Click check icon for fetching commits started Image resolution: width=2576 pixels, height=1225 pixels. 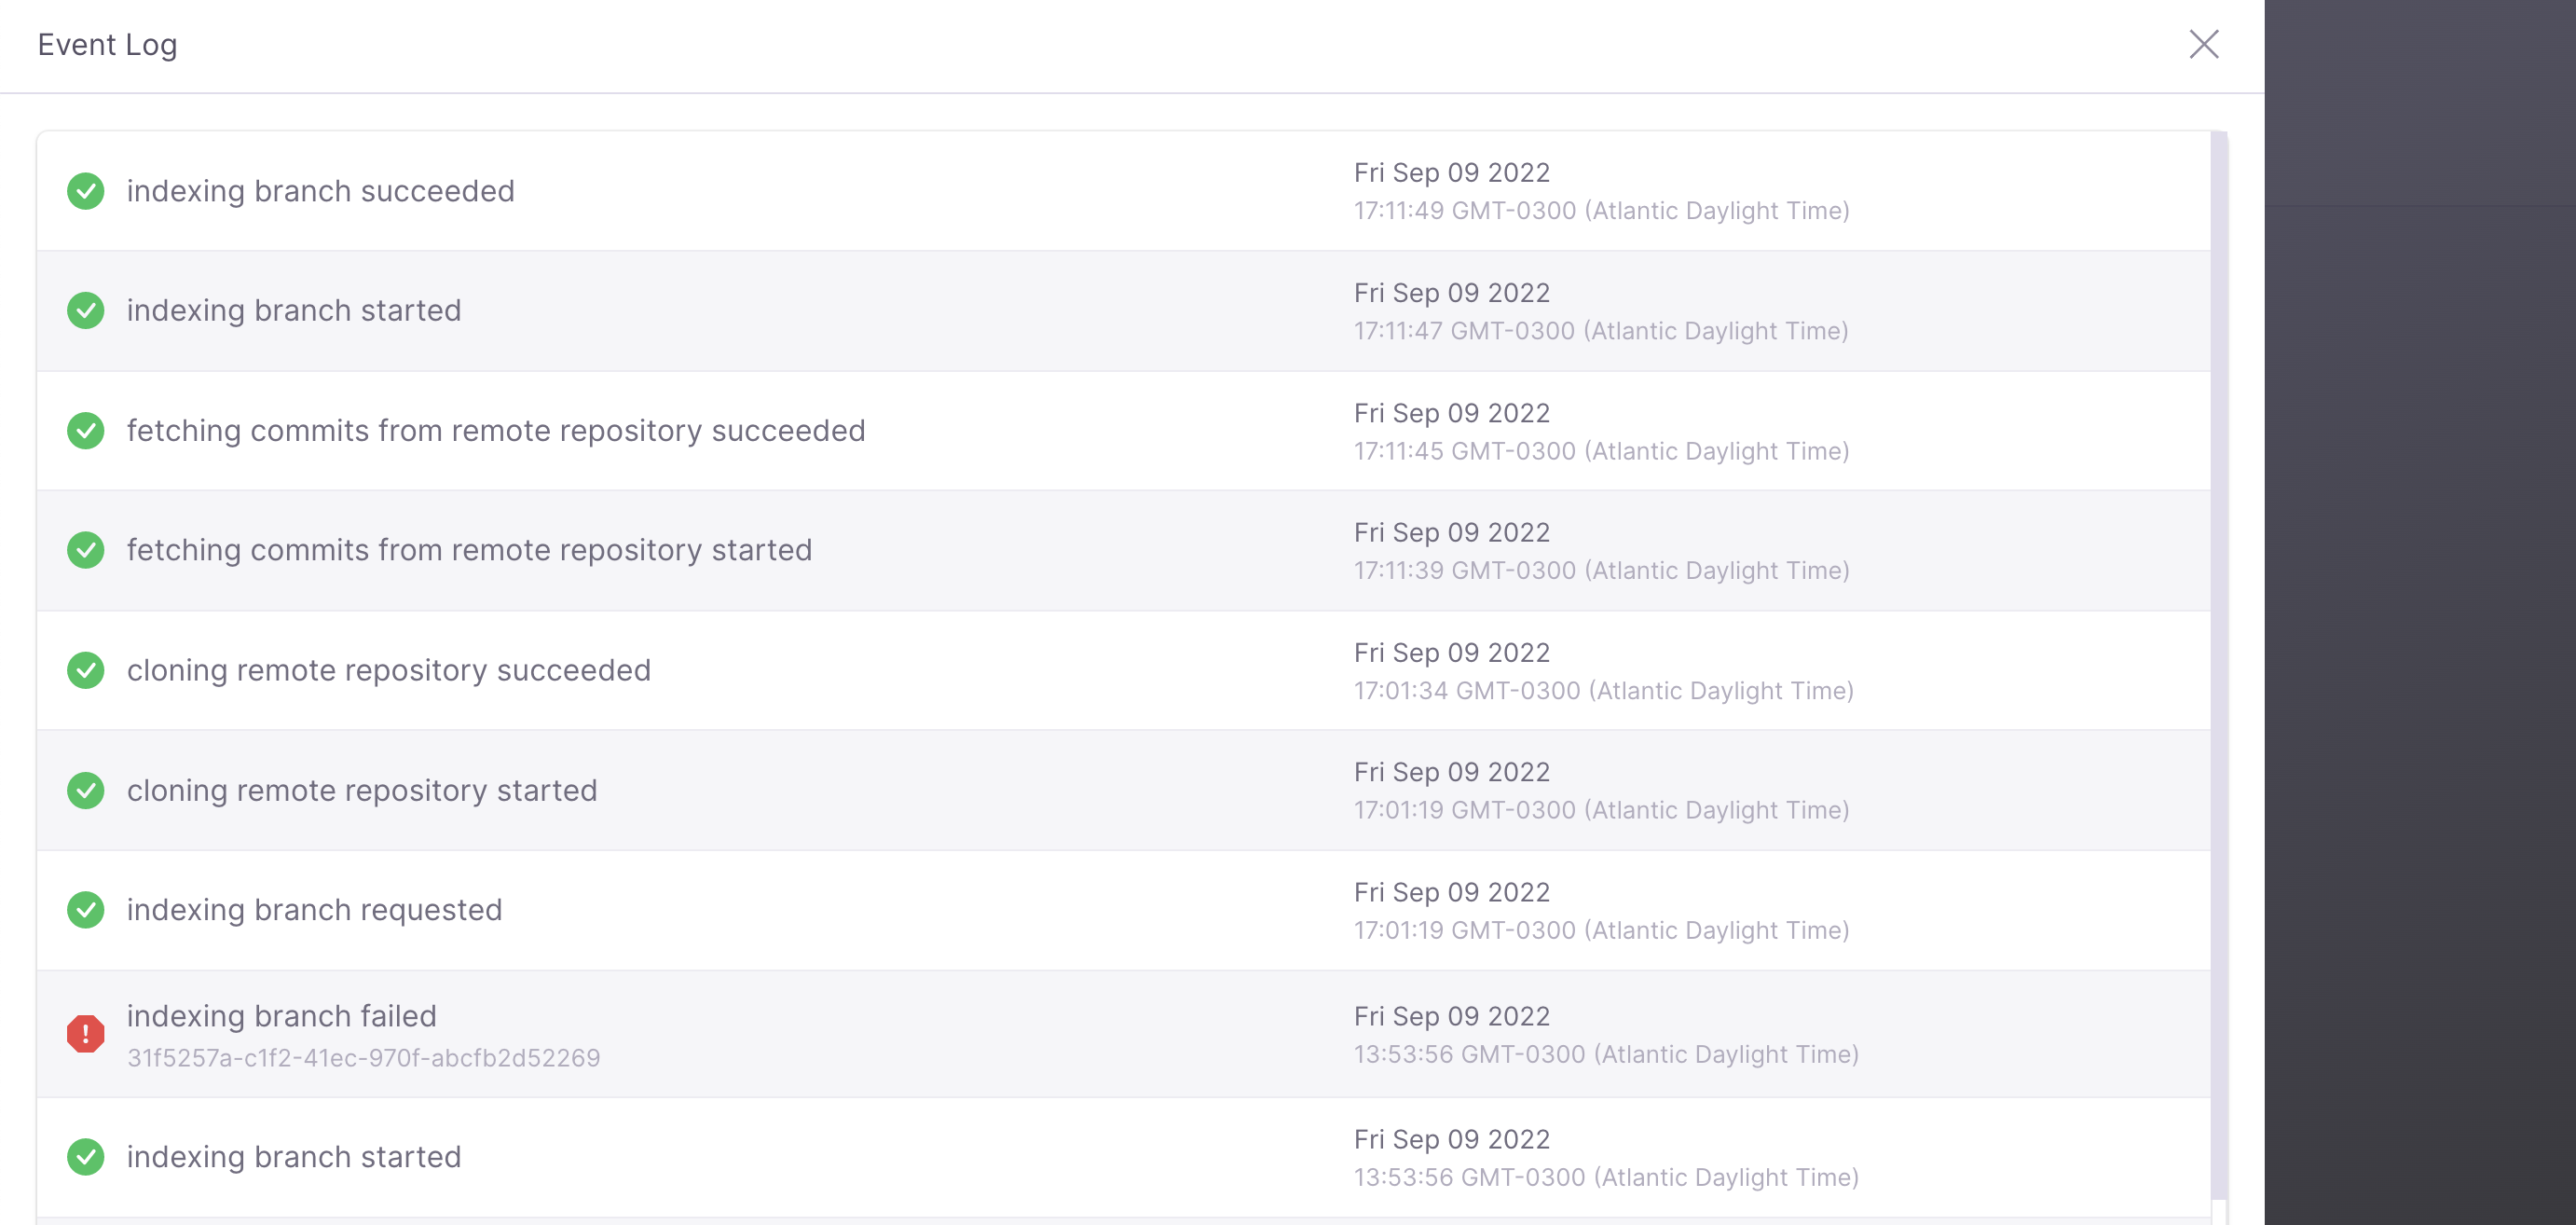(86, 550)
